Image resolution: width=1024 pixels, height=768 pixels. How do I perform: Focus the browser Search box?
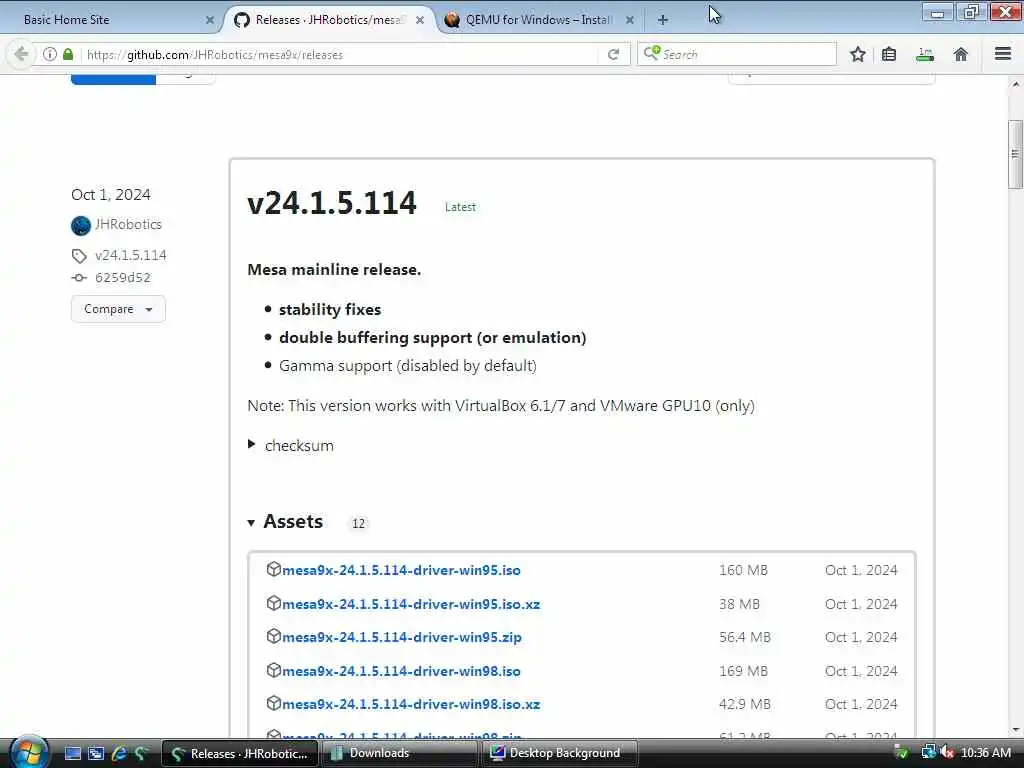coord(737,54)
